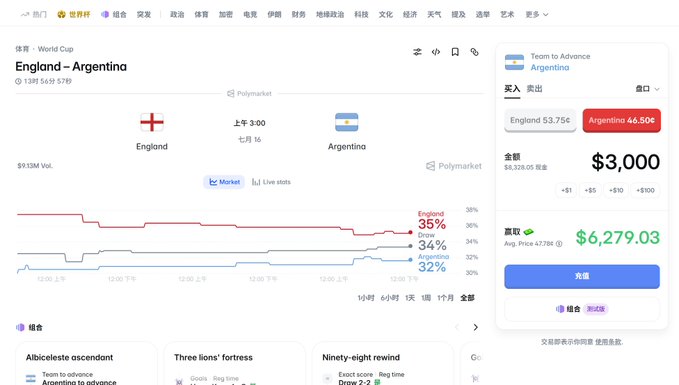Click the Argentina flag in match header
This screenshot has width=679, height=385.
tap(346, 122)
